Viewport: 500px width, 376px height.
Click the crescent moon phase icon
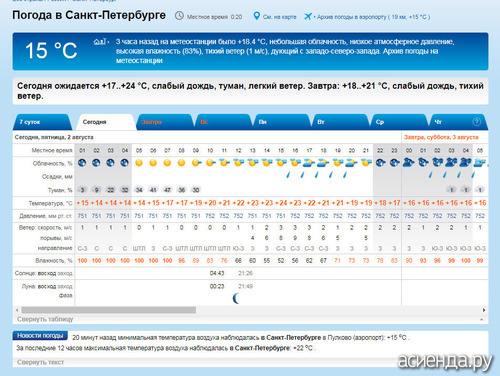(236, 298)
